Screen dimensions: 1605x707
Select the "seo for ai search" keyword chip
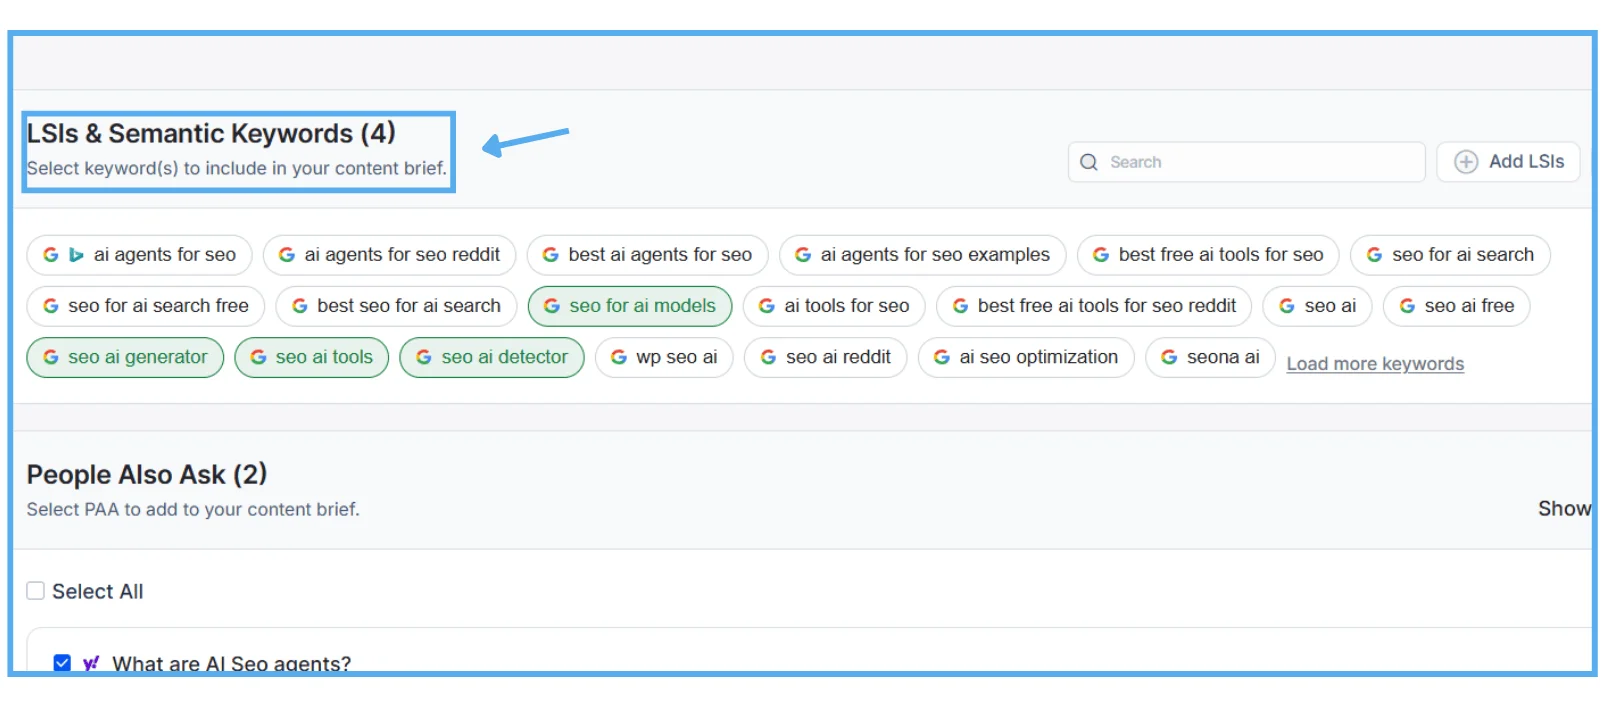pyautogui.click(x=1449, y=255)
